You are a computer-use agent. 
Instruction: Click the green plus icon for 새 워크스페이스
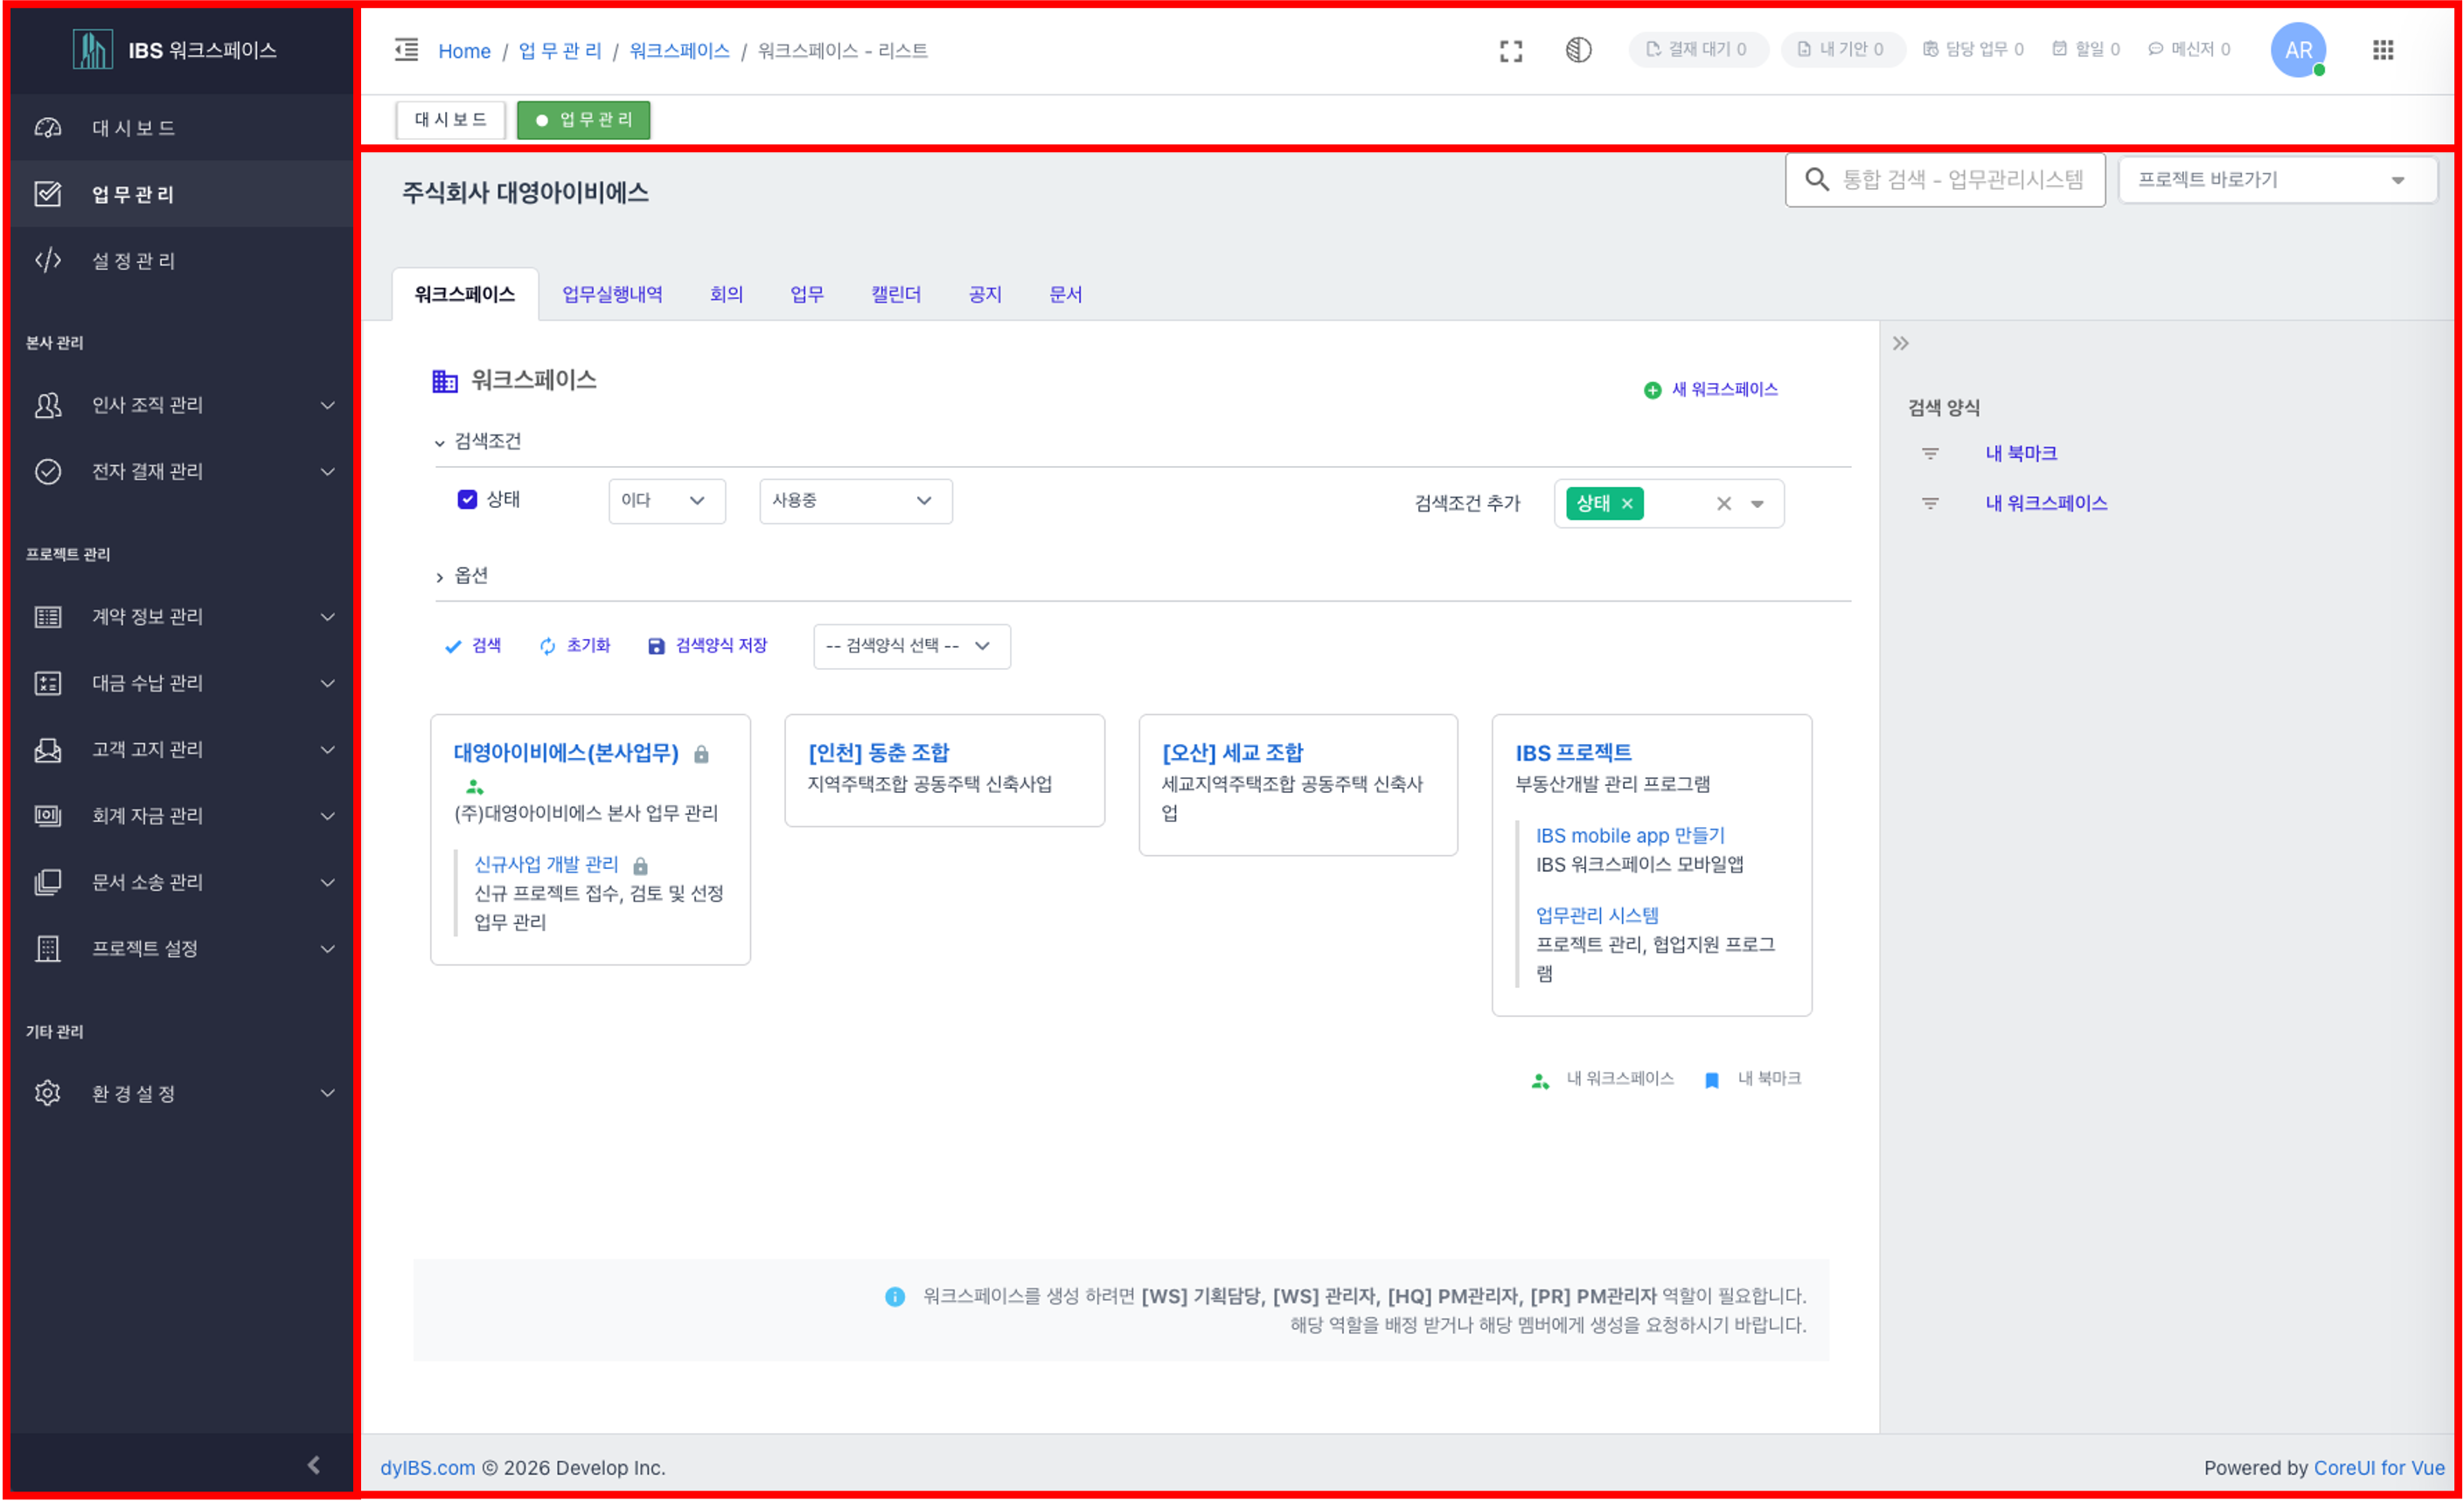[1652, 390]
